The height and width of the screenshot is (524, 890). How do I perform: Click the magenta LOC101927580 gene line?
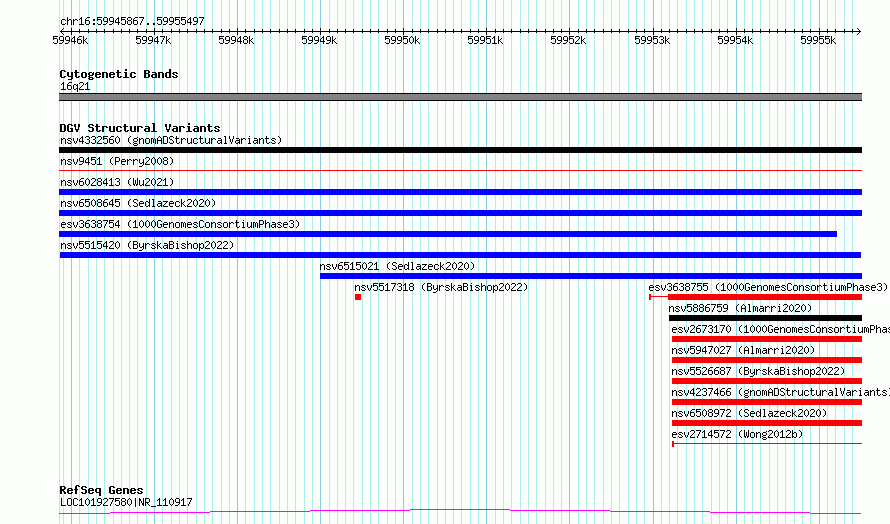pos(460,512)
